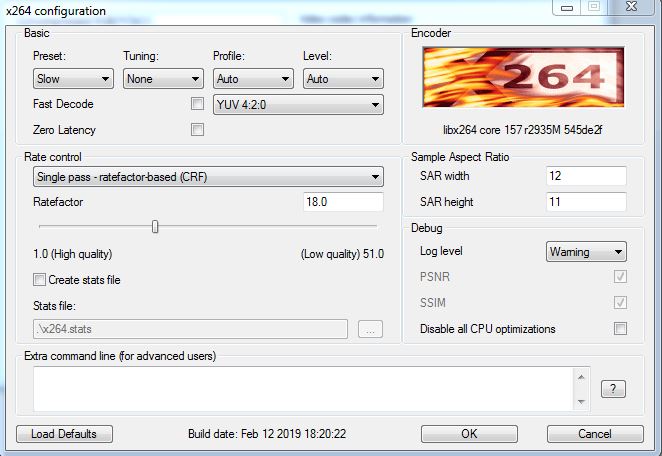Toggle the PSNR checkbox
The height and width of the screenshot is (456, 662).
pyautogui.click(x=620, y=277)
